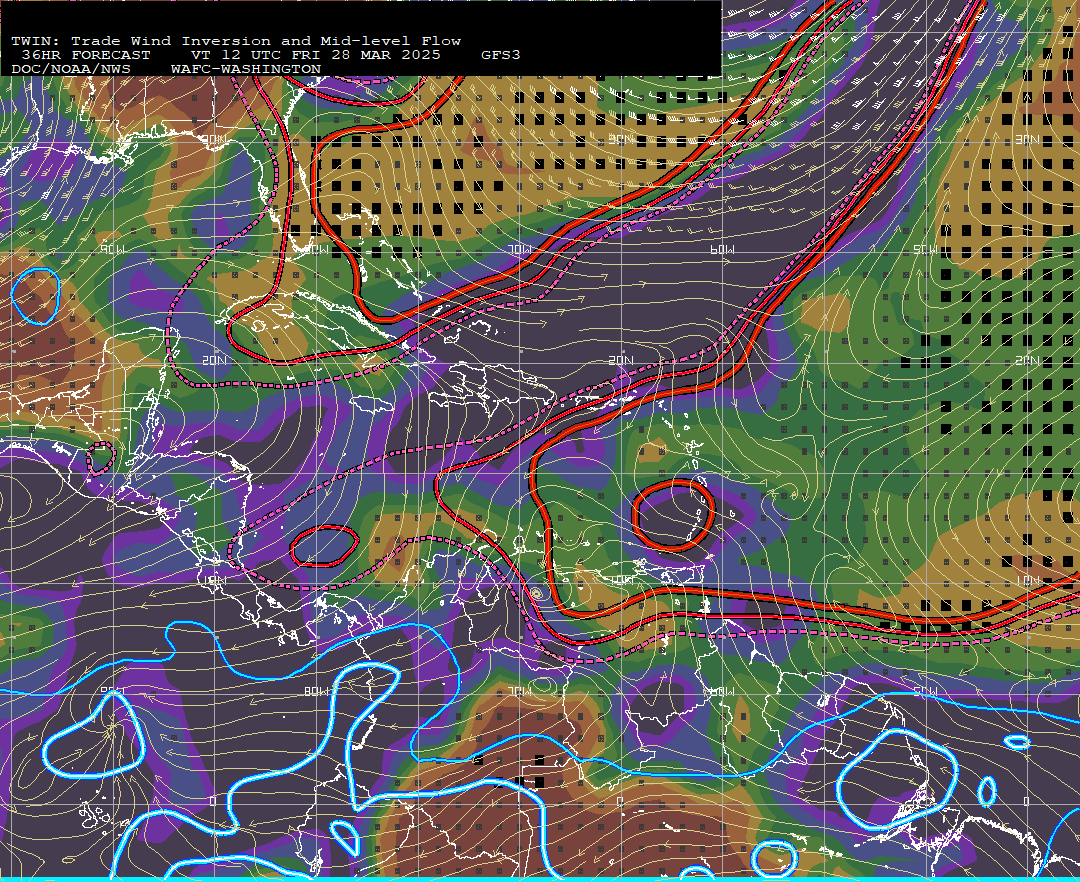Select the "WAFC-WASHINGTON" label
The height and width of the screenshot is (882, 1080).
coord(246,70)
